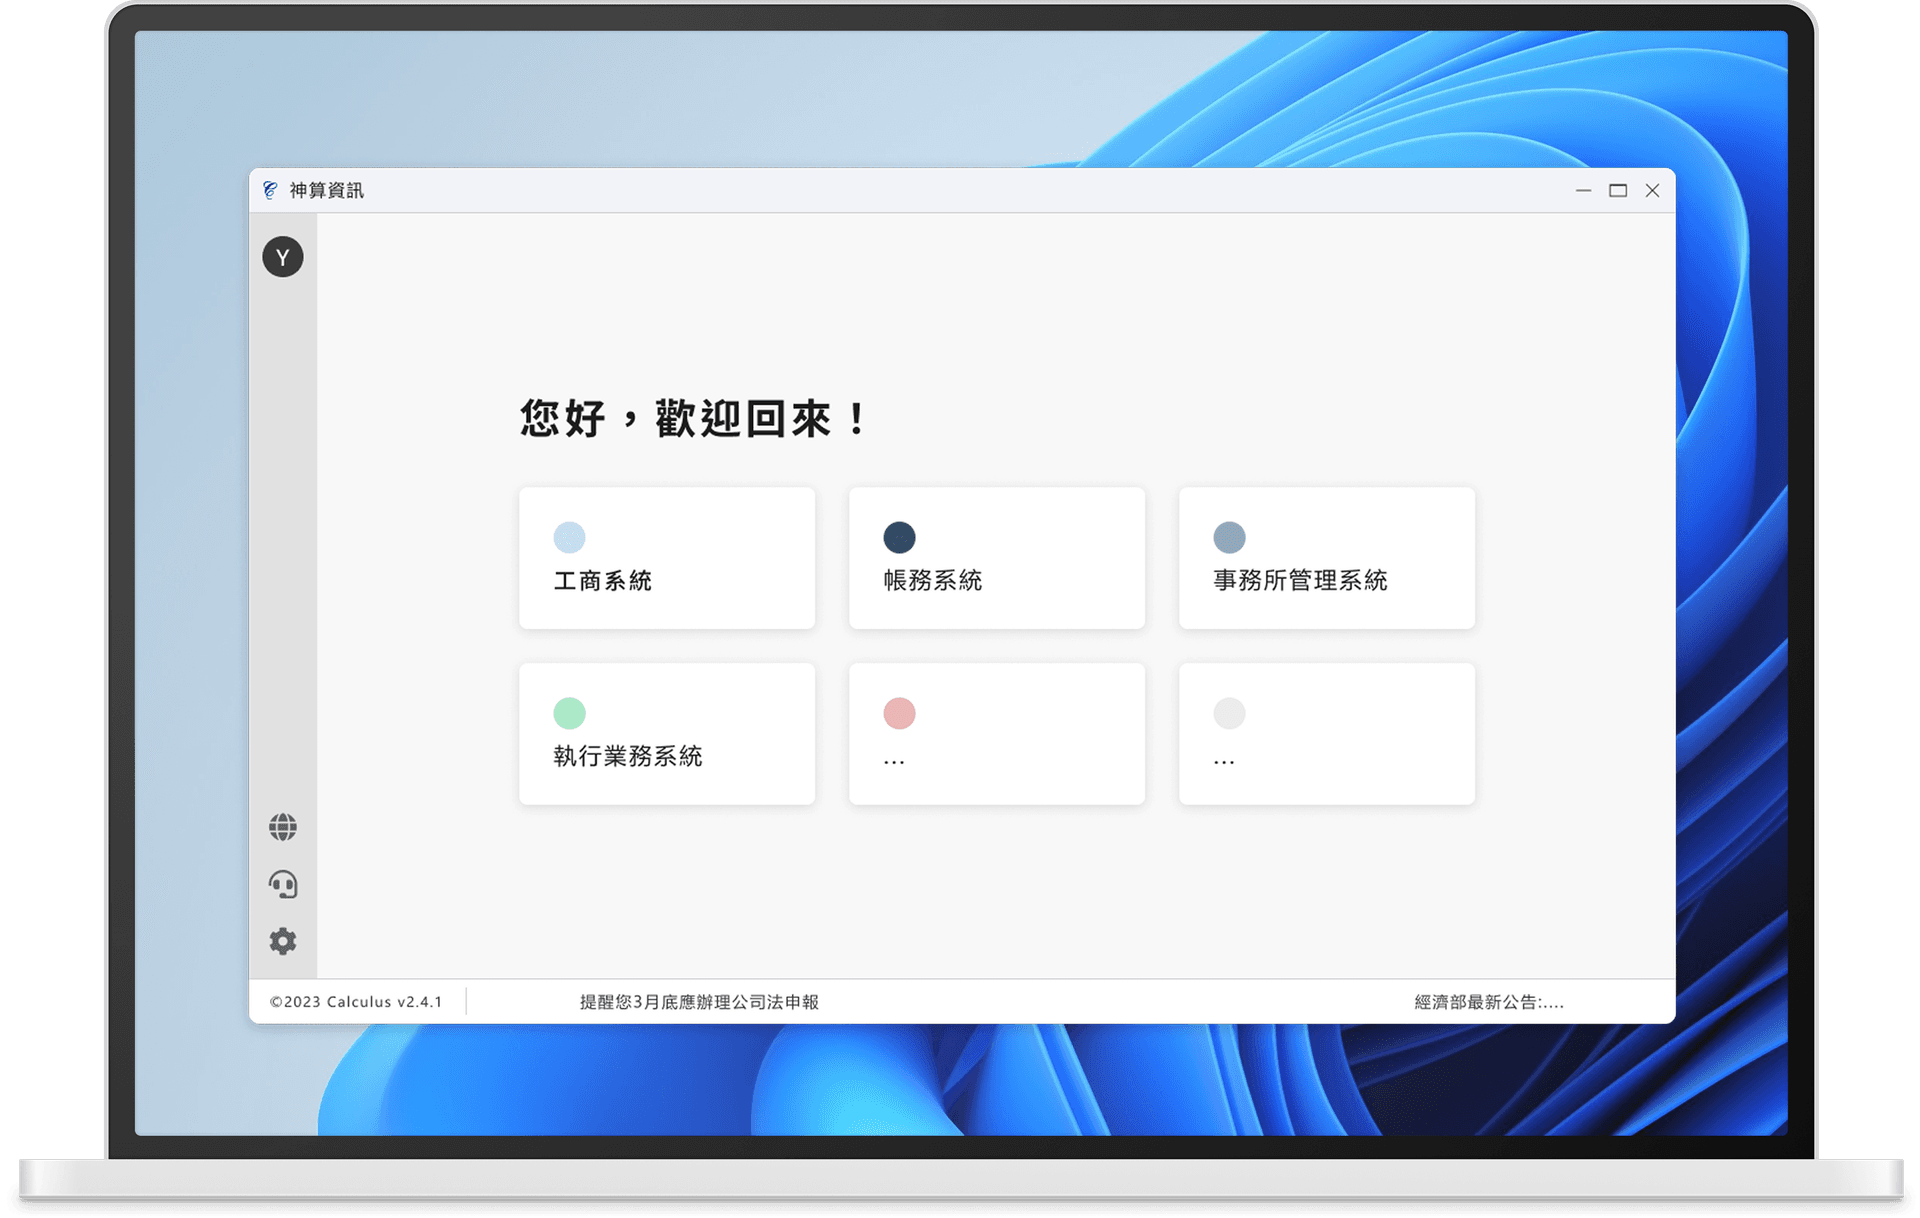
Task: Open the headset customer support icon
Action: pos(283,884)
